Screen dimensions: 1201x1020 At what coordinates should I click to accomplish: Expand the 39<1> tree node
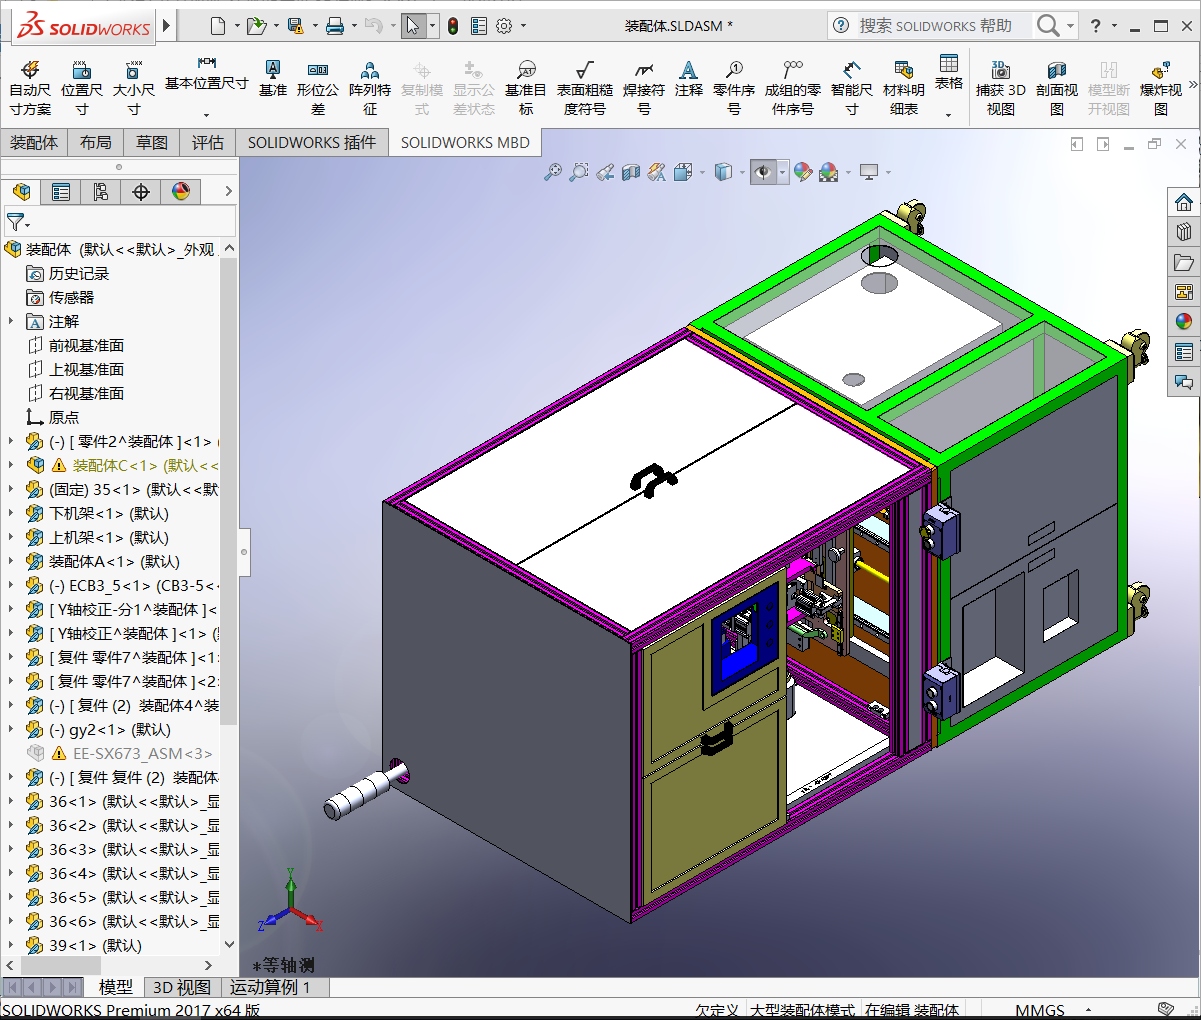11,945
